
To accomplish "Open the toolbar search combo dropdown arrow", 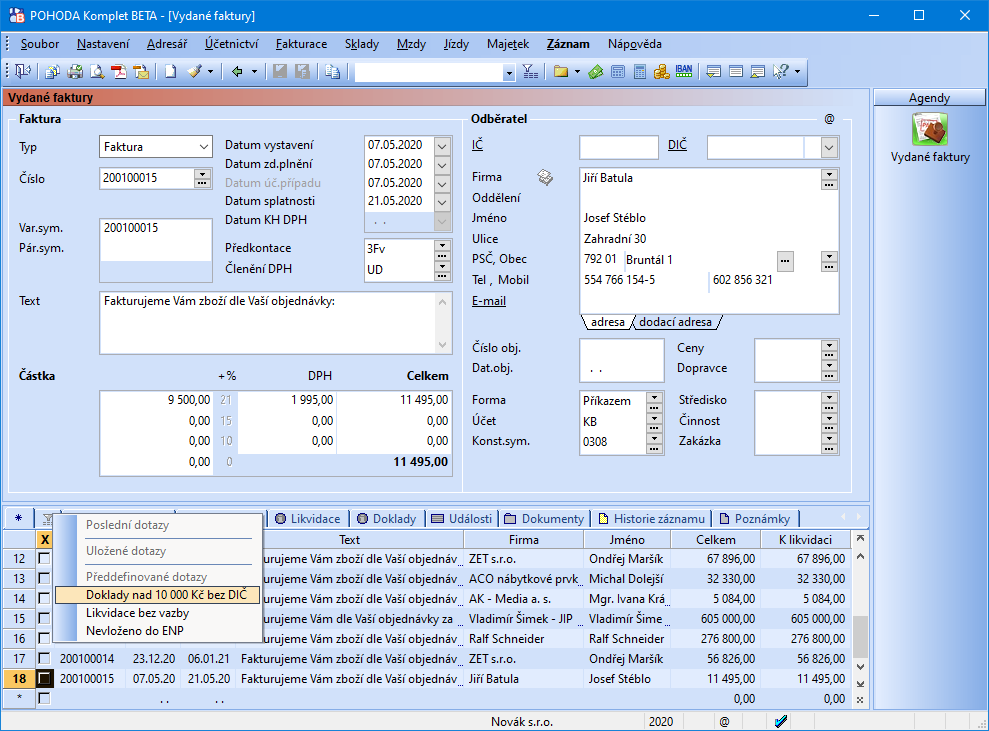I will [508, 73].
